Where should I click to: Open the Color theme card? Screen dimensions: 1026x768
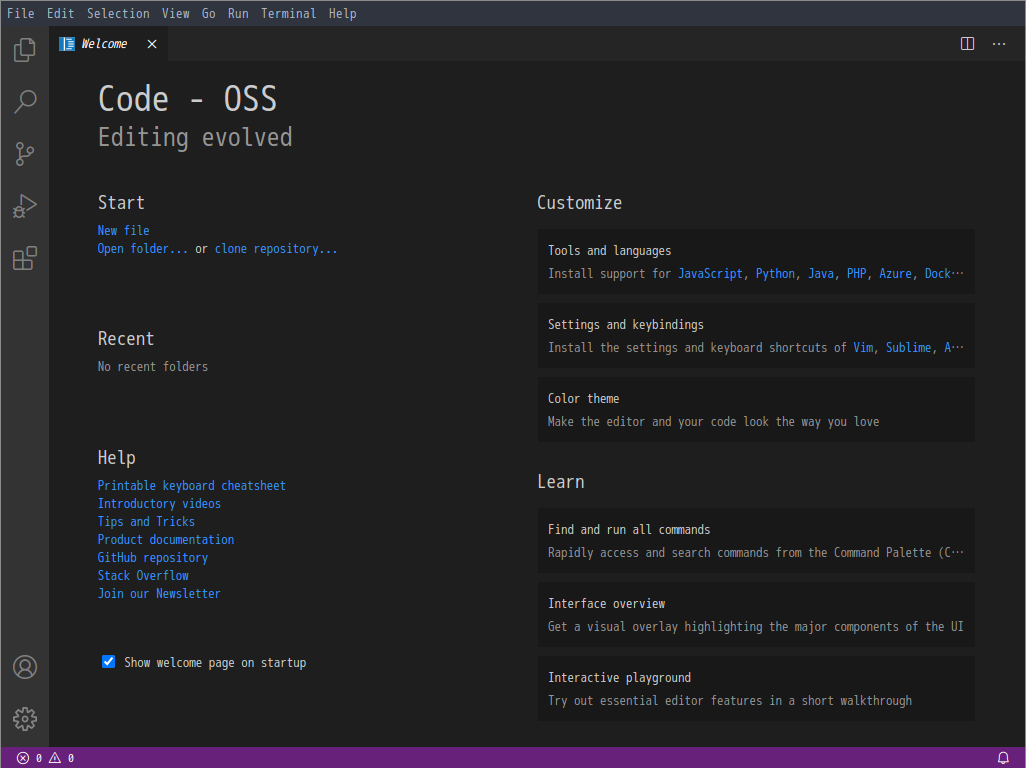pos(756,410)
